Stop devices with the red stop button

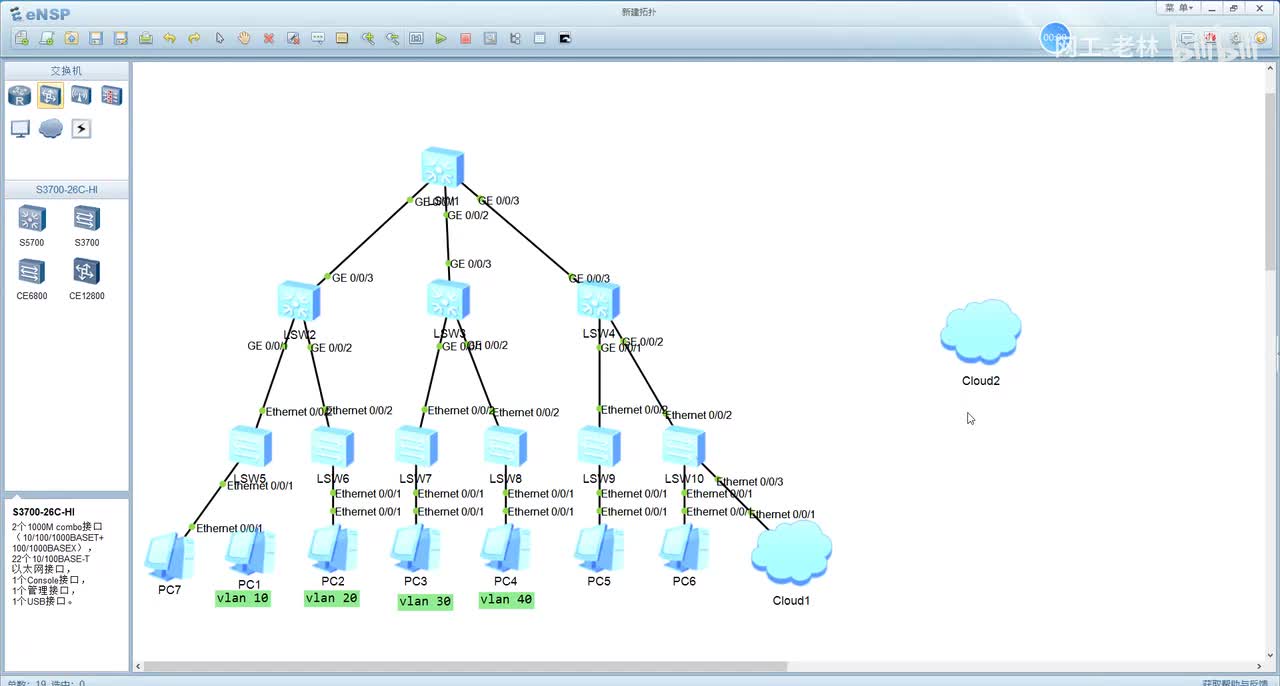[x=466, y=38]
